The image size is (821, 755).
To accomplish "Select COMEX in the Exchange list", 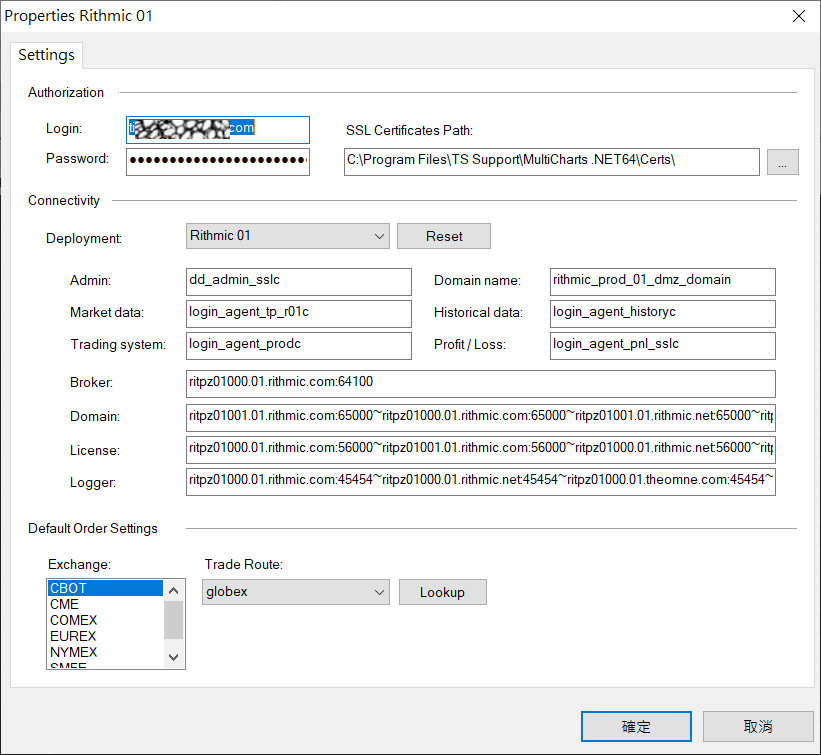I will pyautogui.click(x=105, y=620).
